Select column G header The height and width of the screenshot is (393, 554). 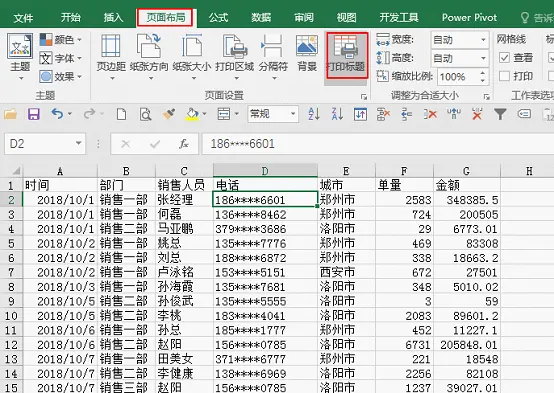pos(466,171)
